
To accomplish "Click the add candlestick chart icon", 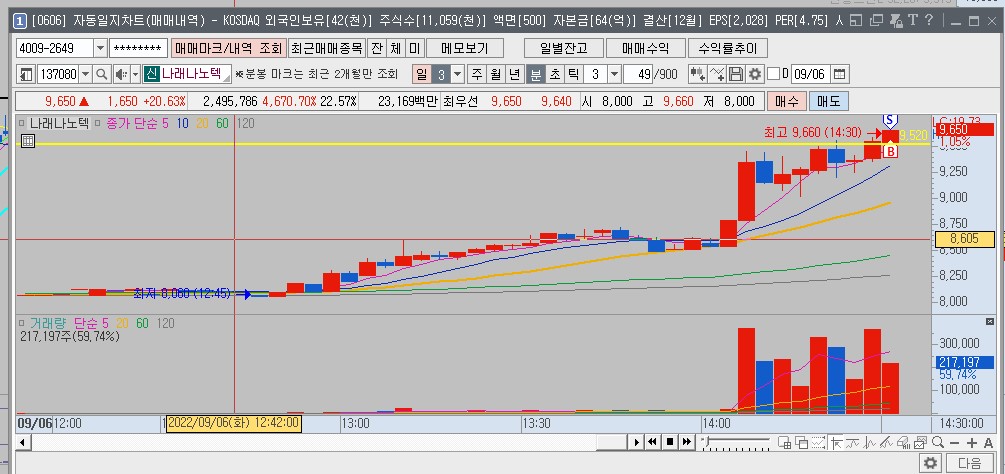I will pos(698,74).
